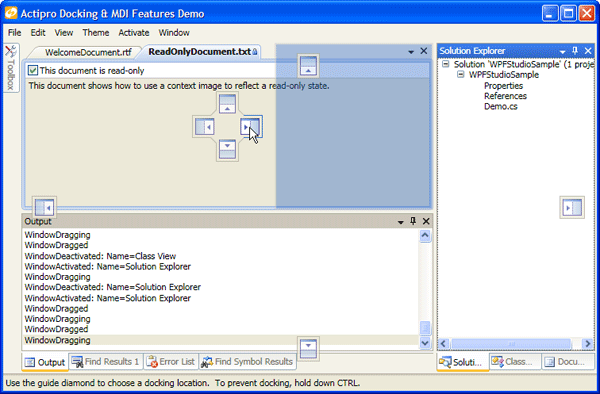The width and height of the screenshot is (600, 394).
Task: Select the Solution Explorer bottom tab
Action: pos(463,362)
